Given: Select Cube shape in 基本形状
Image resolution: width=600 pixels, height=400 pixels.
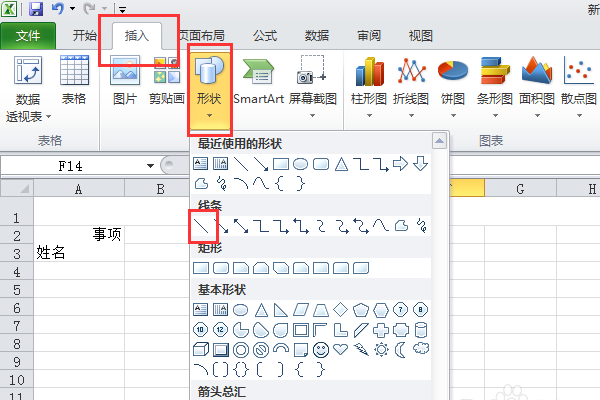Looking at the screenshot, I should pyautogui.click(x=201, y=349).
